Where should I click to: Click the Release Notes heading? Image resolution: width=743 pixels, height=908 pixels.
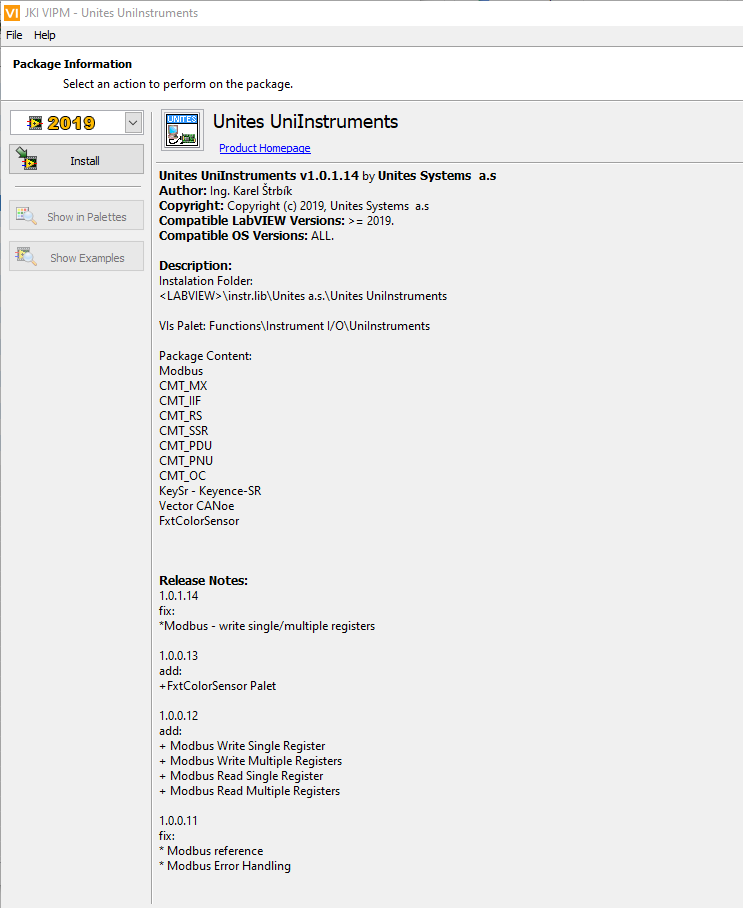(x=203, y=580)
